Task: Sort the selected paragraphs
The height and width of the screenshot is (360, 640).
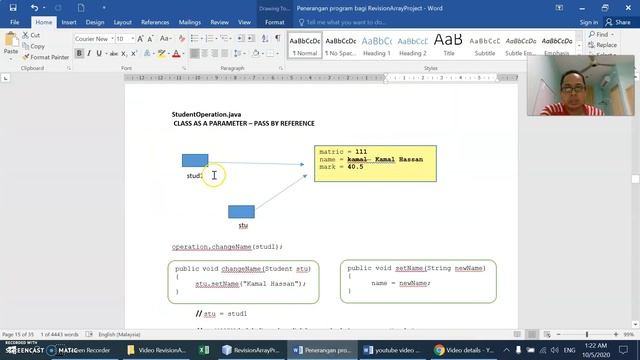Action: click(264, 38)
